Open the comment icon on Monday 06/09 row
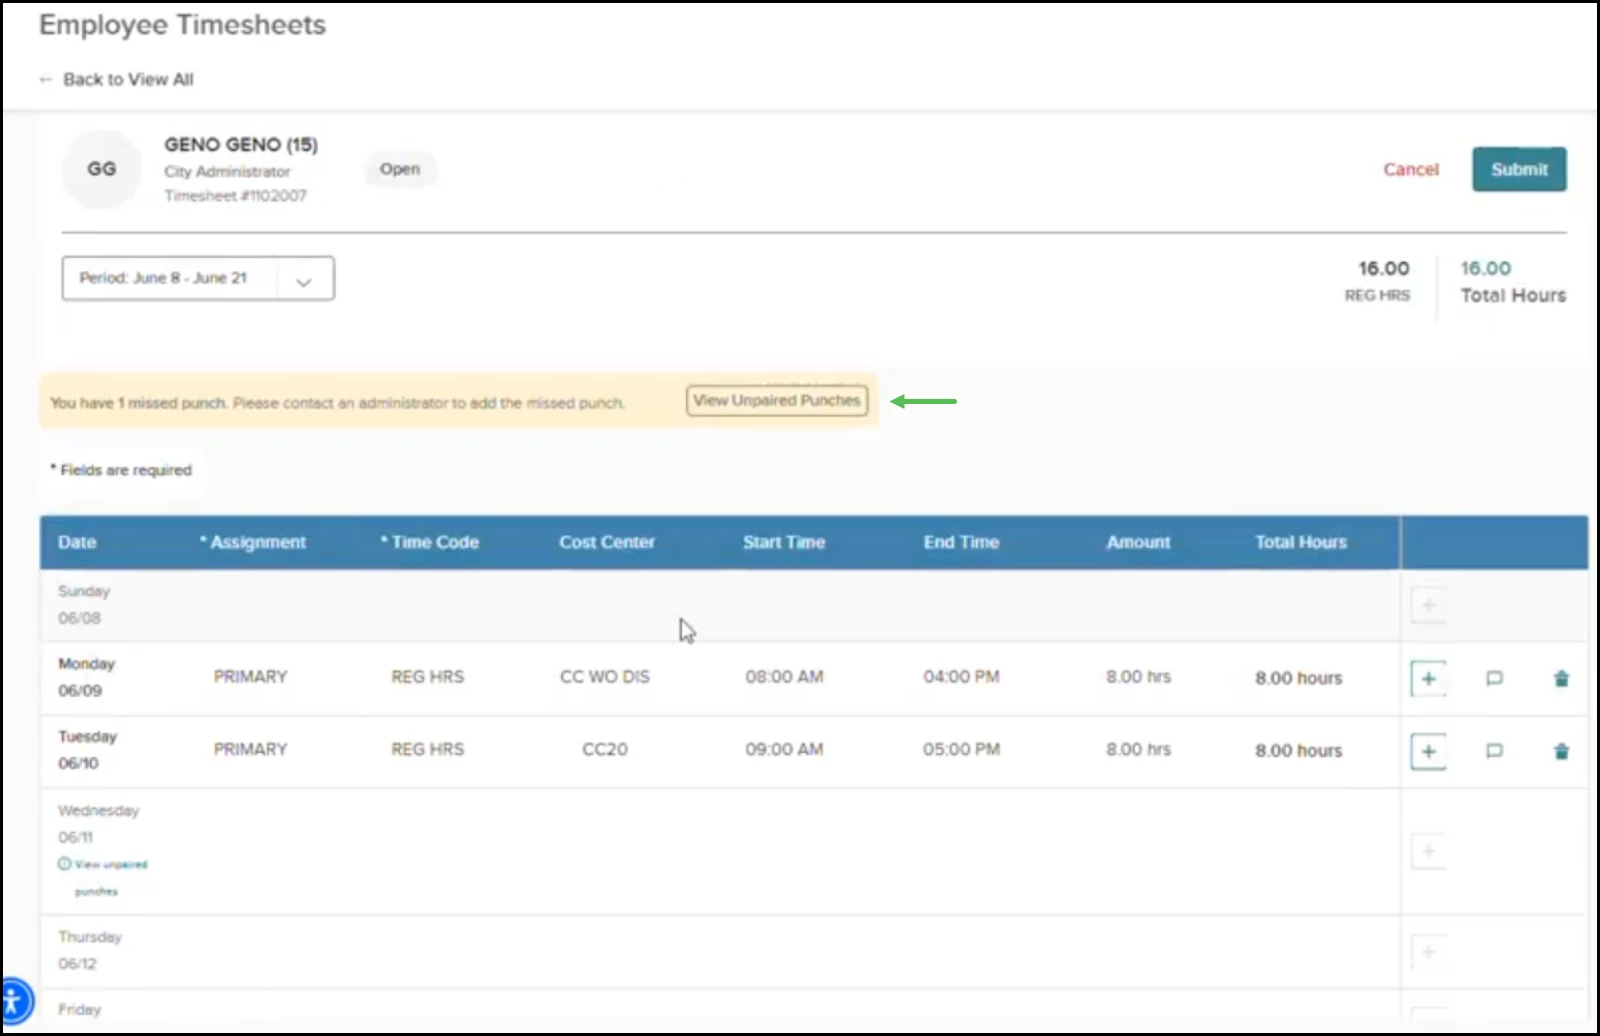This screenshot has height=1036, width=1600. [x=1494, y=679]
